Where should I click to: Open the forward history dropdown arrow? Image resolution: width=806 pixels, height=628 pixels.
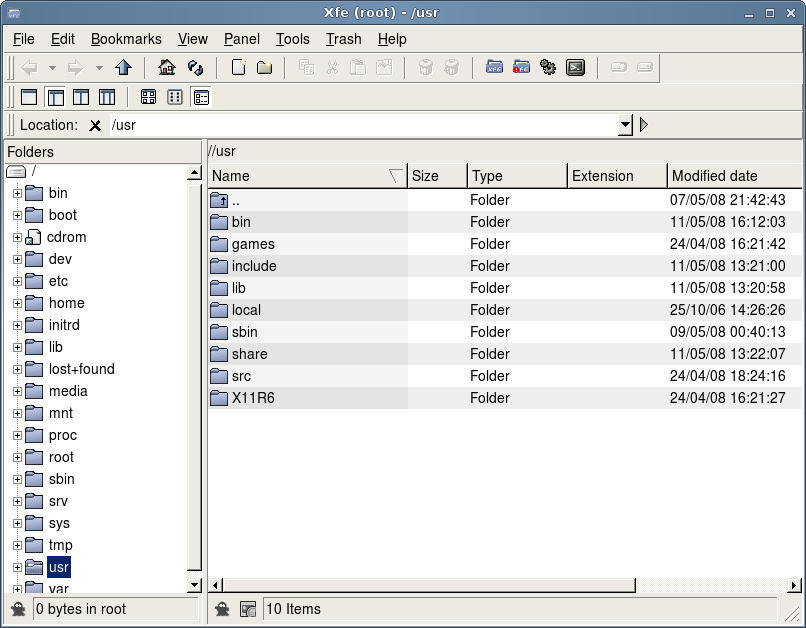pyautogui.click(x=99, y=67)
